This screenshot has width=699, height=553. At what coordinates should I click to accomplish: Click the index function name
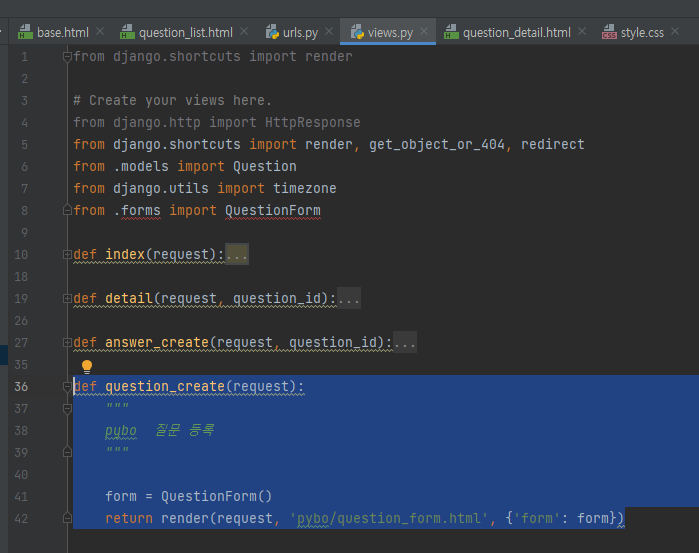pos(125,255)
